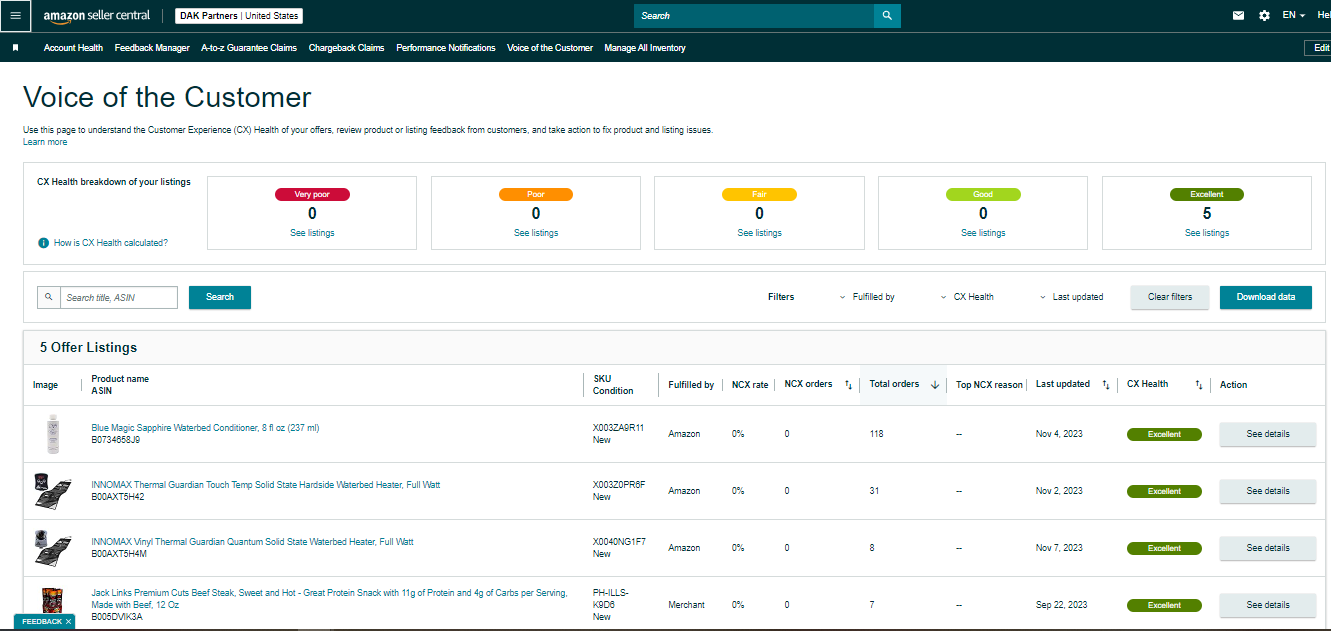
Task: Sort by the NCX orders column arrows
Action: pyautogui.click(x=848, y=385)
